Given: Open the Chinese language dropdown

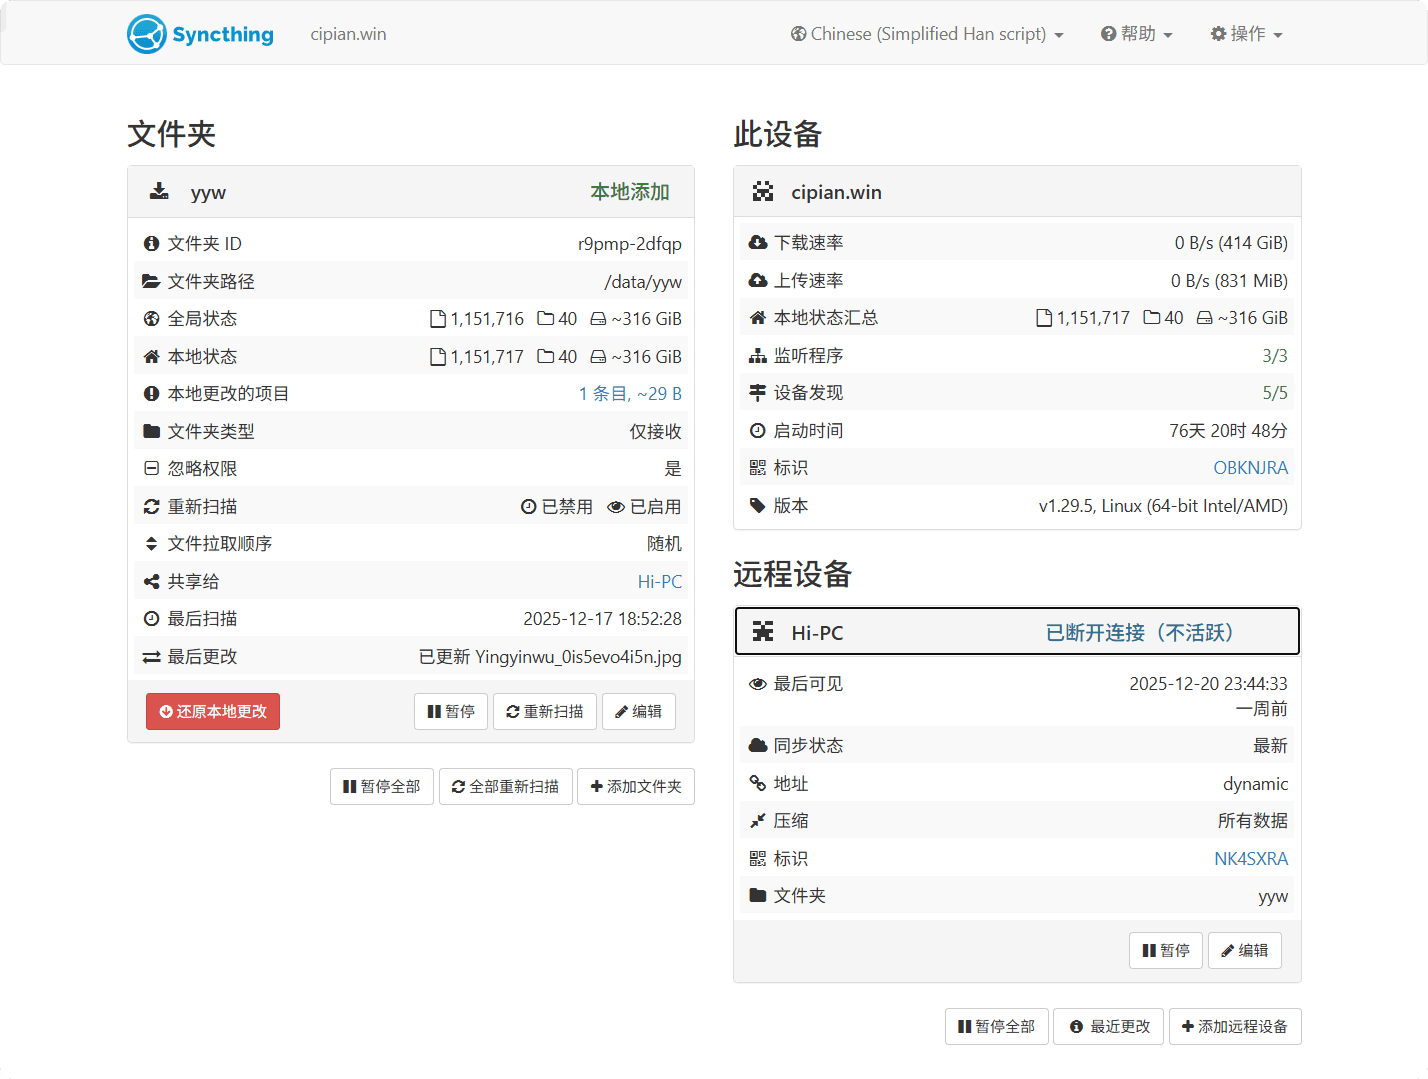Looking at the screenshot, I should (x=927, y=34).
